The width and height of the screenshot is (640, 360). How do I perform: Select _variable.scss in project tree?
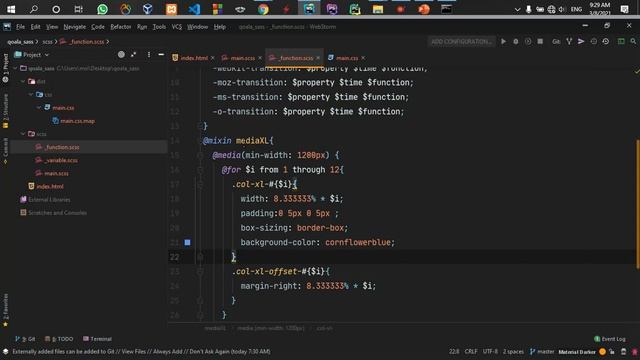61,160
